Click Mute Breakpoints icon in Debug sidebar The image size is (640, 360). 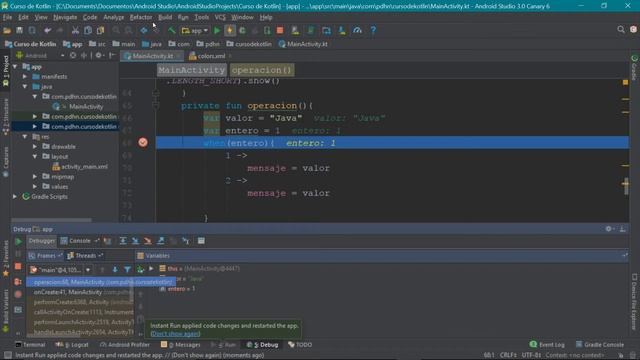[x=18, y=294]
